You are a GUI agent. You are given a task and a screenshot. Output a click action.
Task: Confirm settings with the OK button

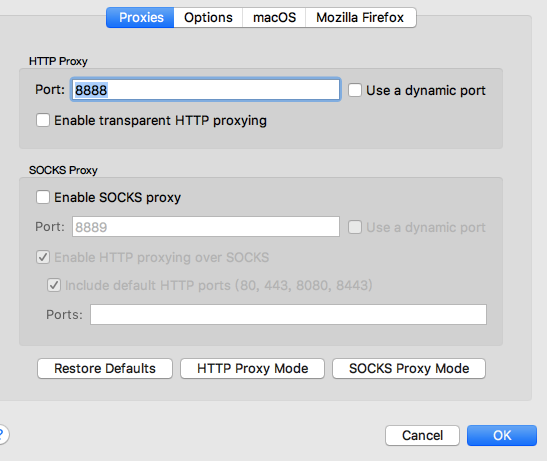coord(502,435)
